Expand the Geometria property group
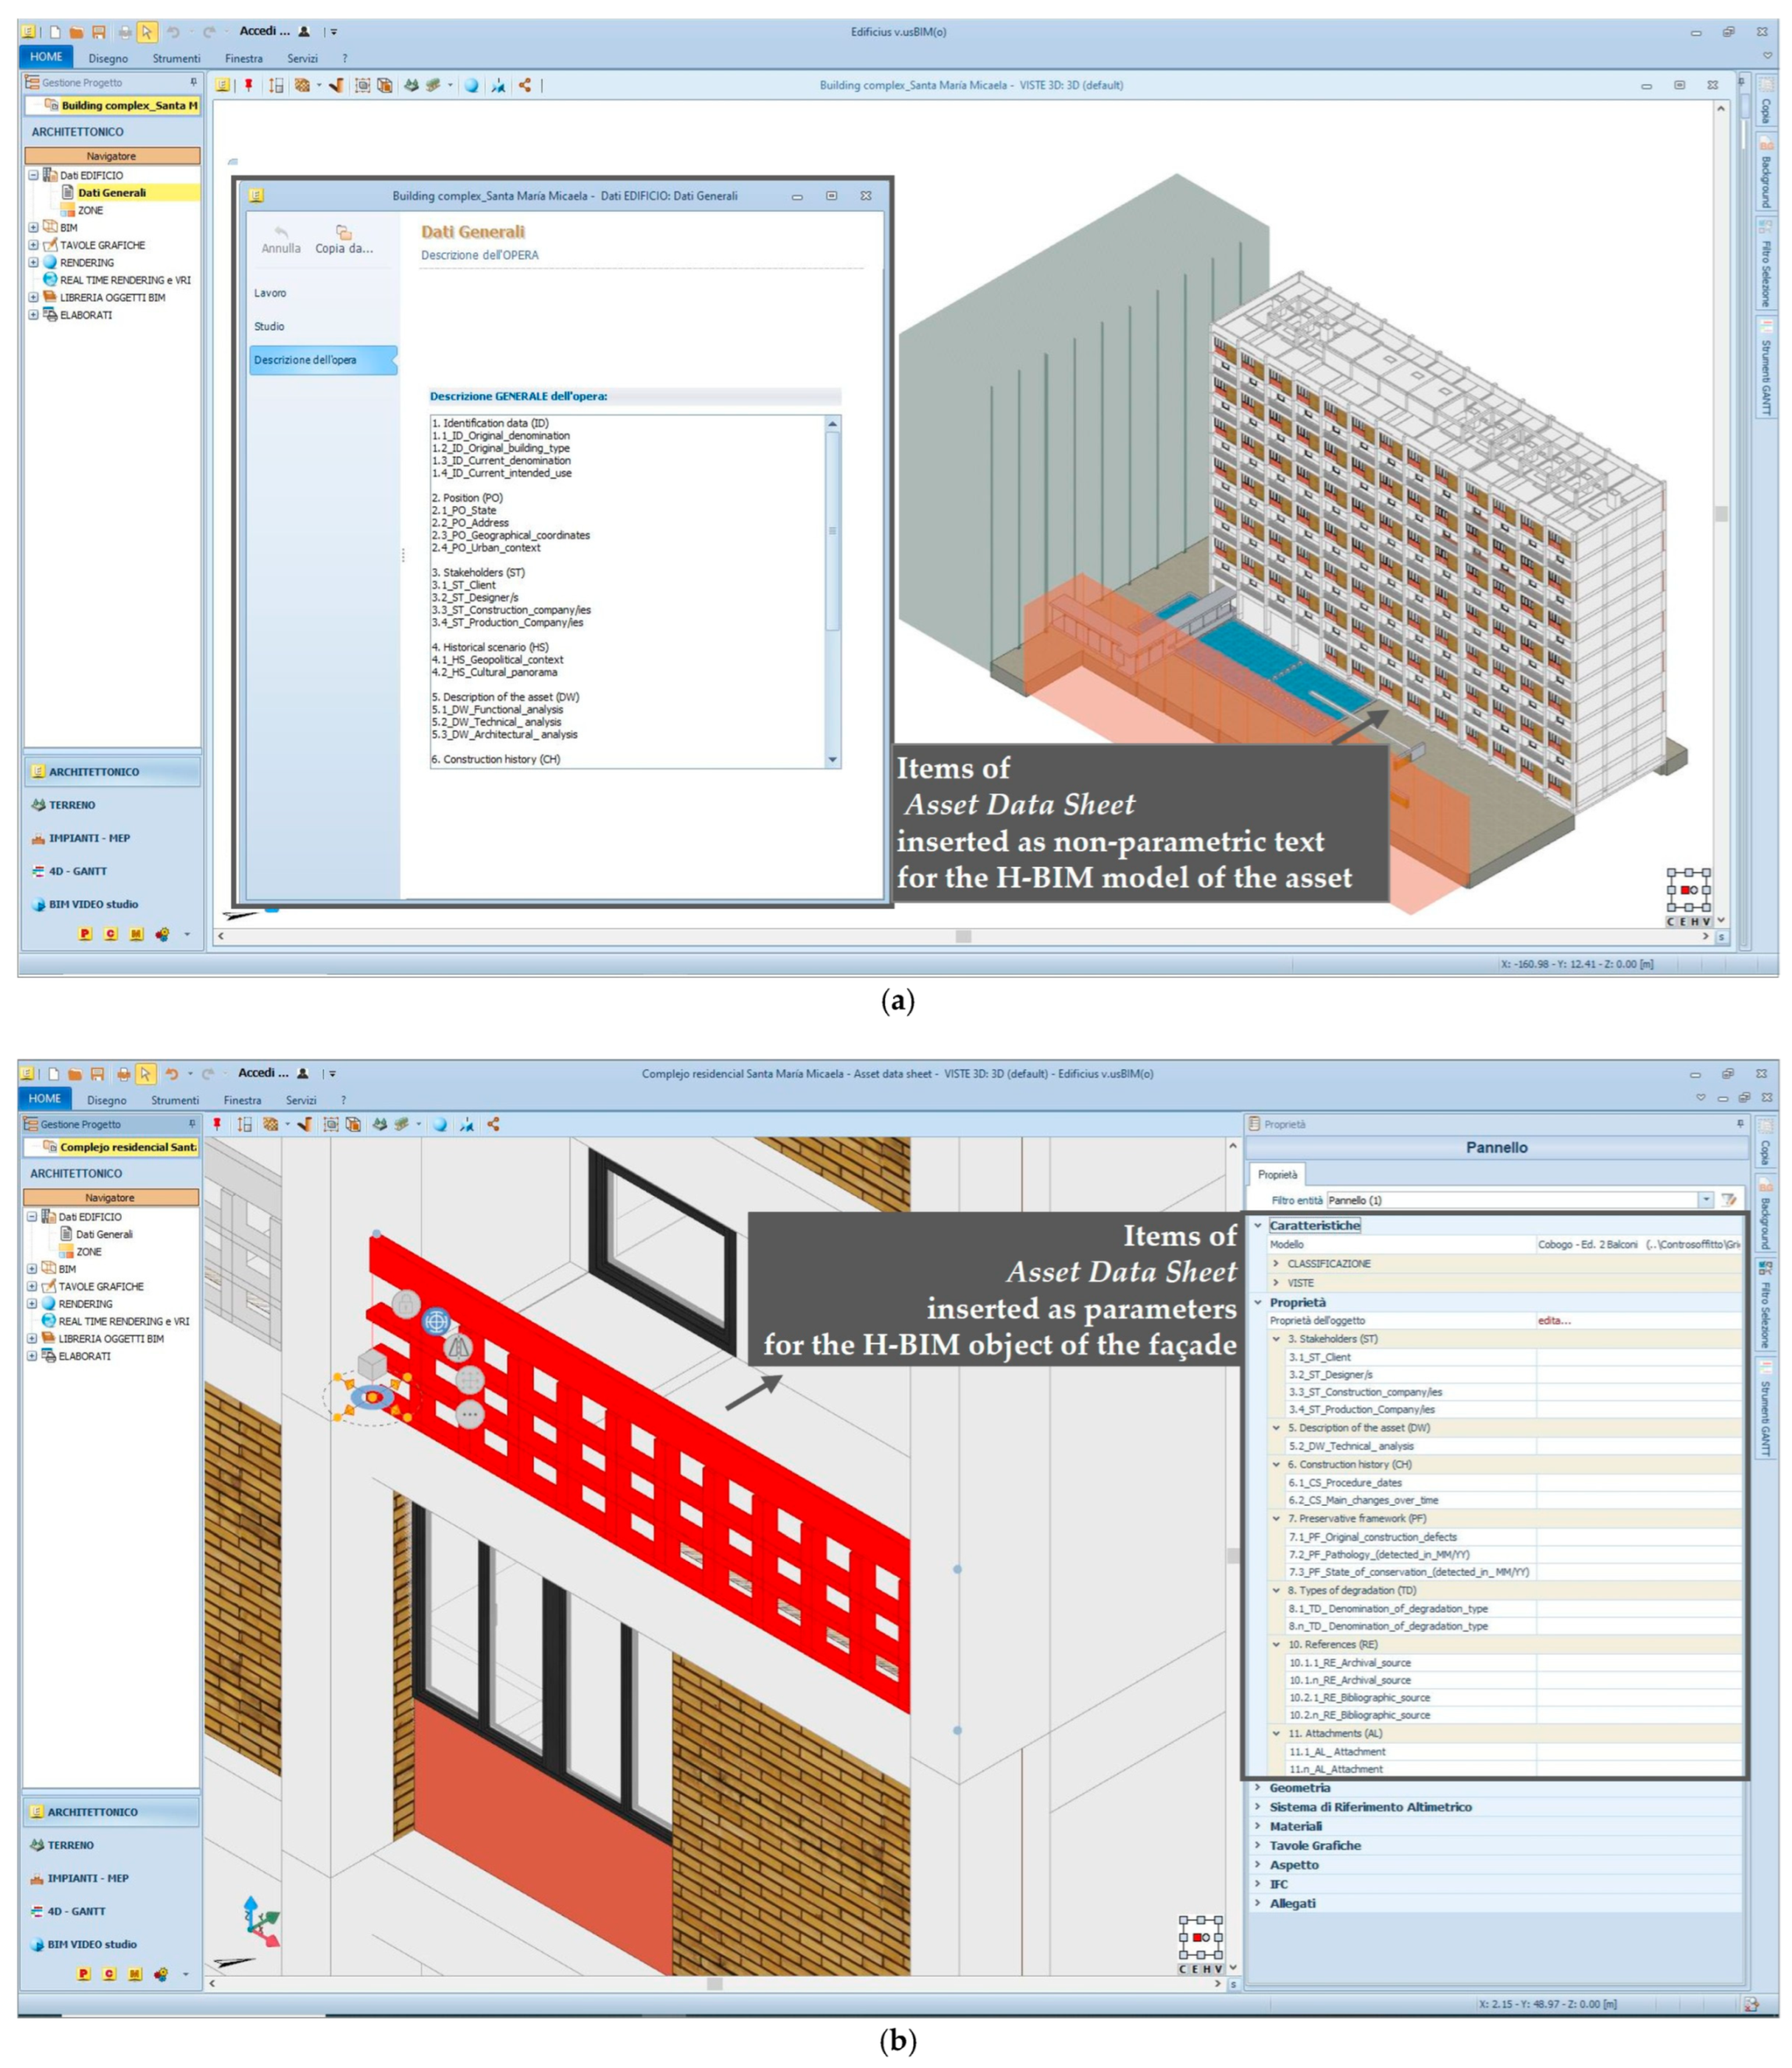The height and width of the screenshot is (2068, 1792). tap(1258, 1787)
